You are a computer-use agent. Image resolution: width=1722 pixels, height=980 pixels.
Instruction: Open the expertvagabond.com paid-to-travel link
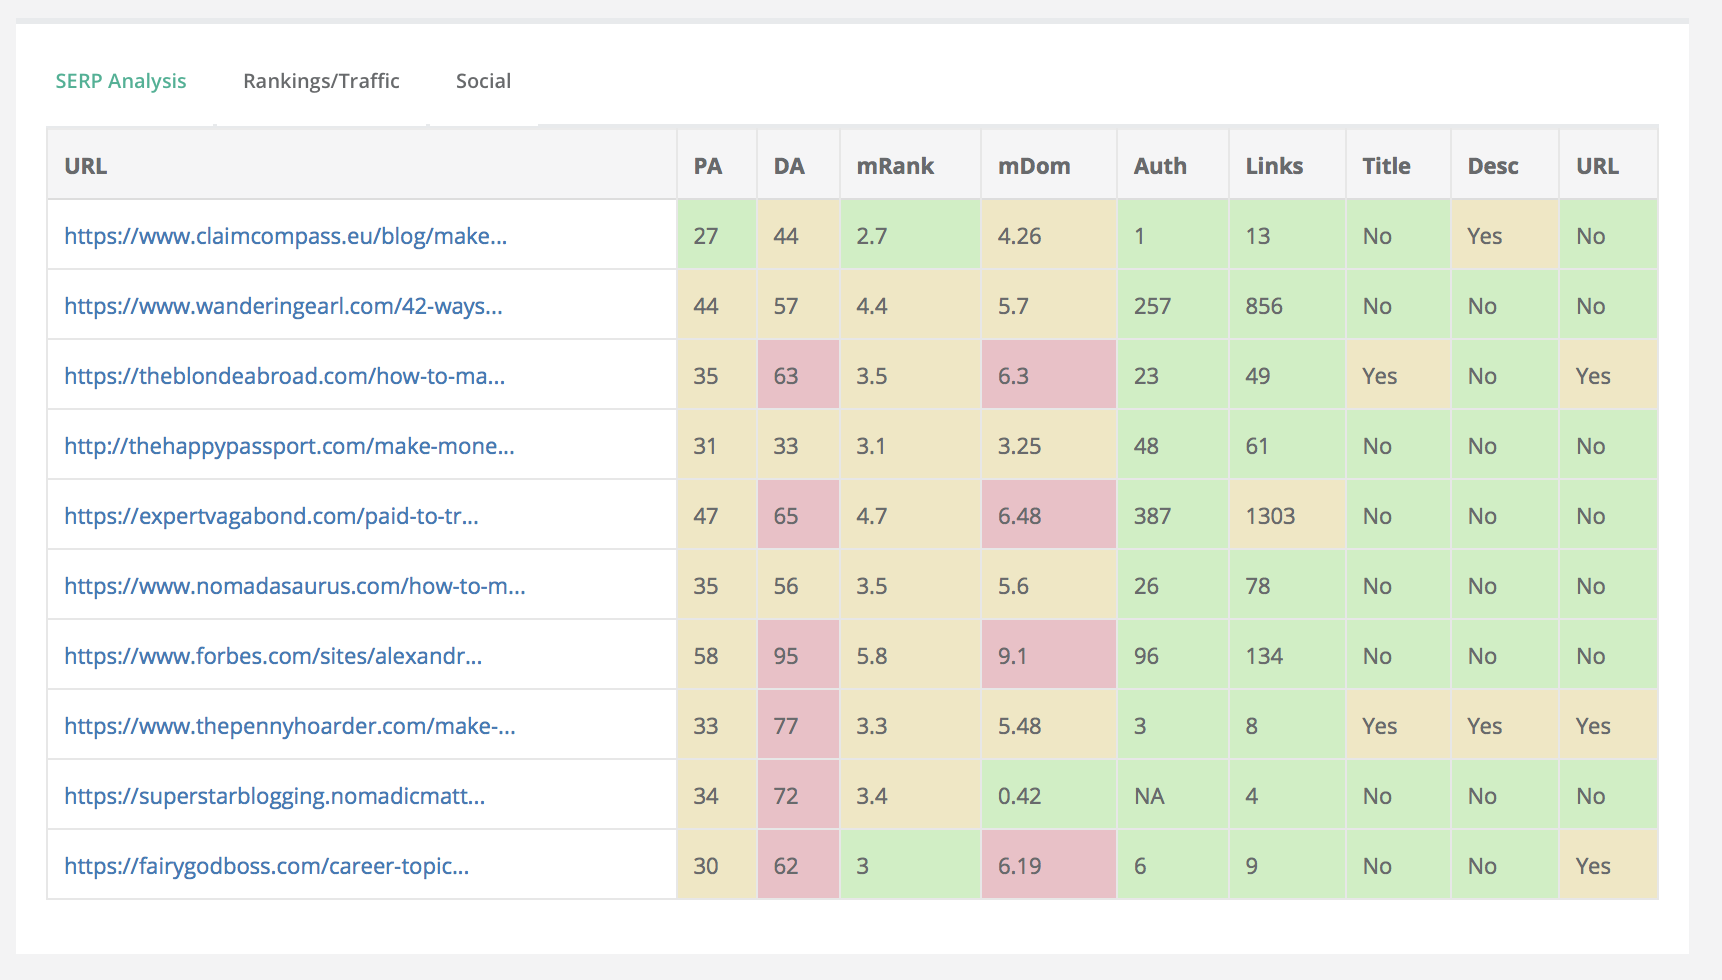coord(271,516)
